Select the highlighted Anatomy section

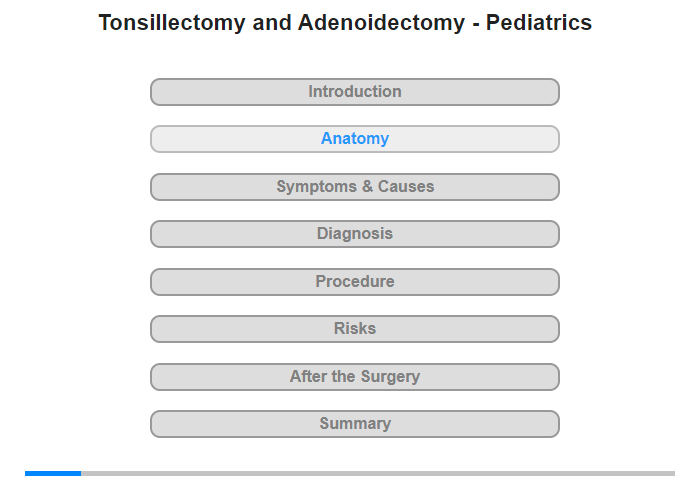point(354,139)
